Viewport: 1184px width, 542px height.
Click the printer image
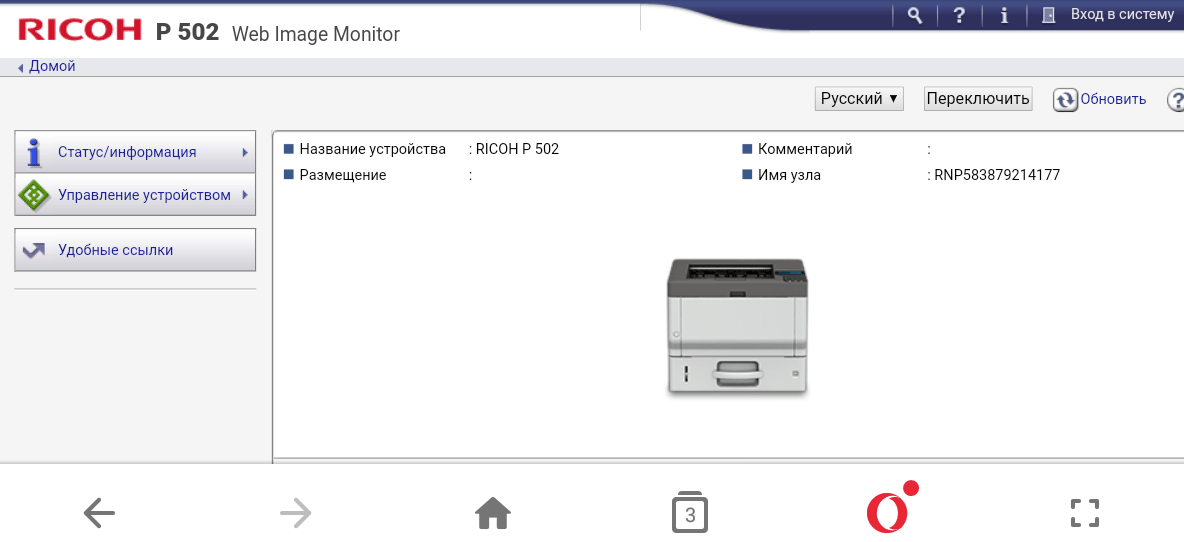pos(736,325)
